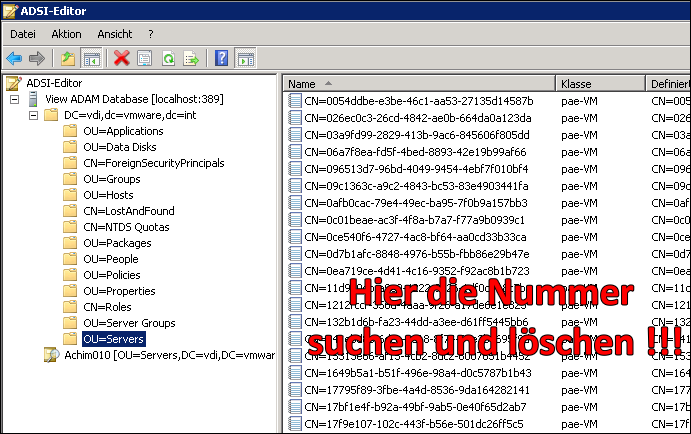Sort list by the Klasse column header
This screenshot has width=691, height=434.
click(x=580, y=83)
